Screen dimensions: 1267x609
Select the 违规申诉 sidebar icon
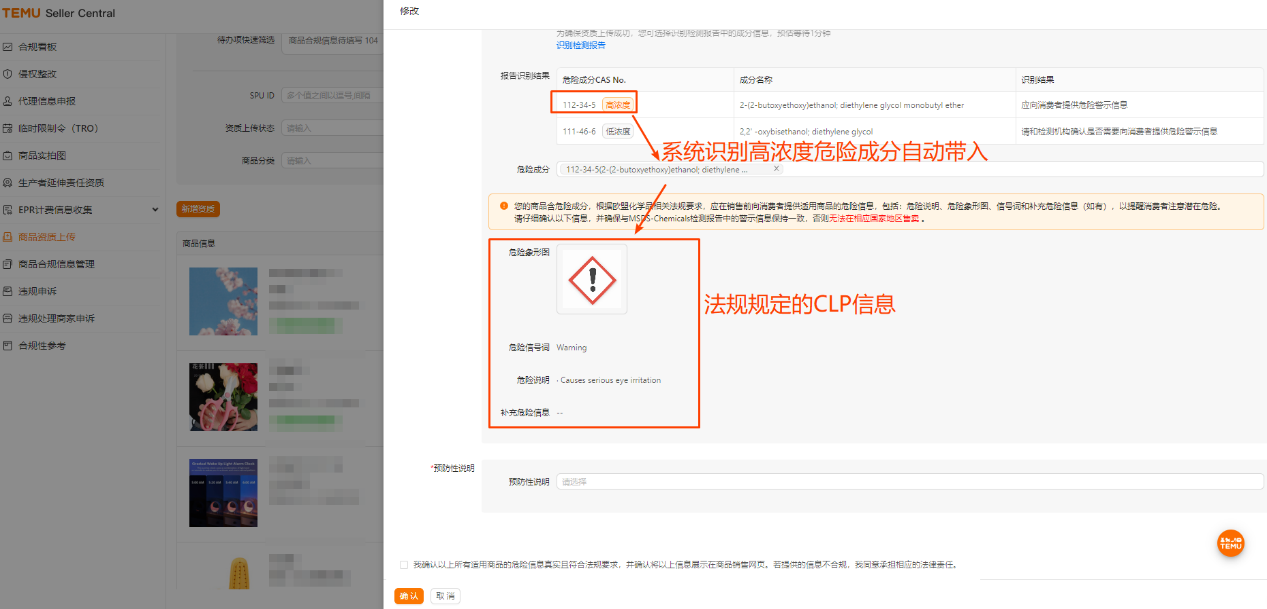50,289
